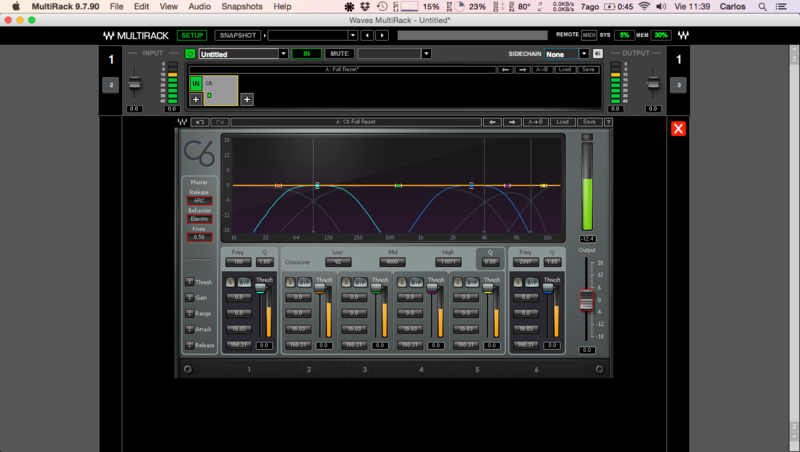Open the Audio menu

(199, 6)
